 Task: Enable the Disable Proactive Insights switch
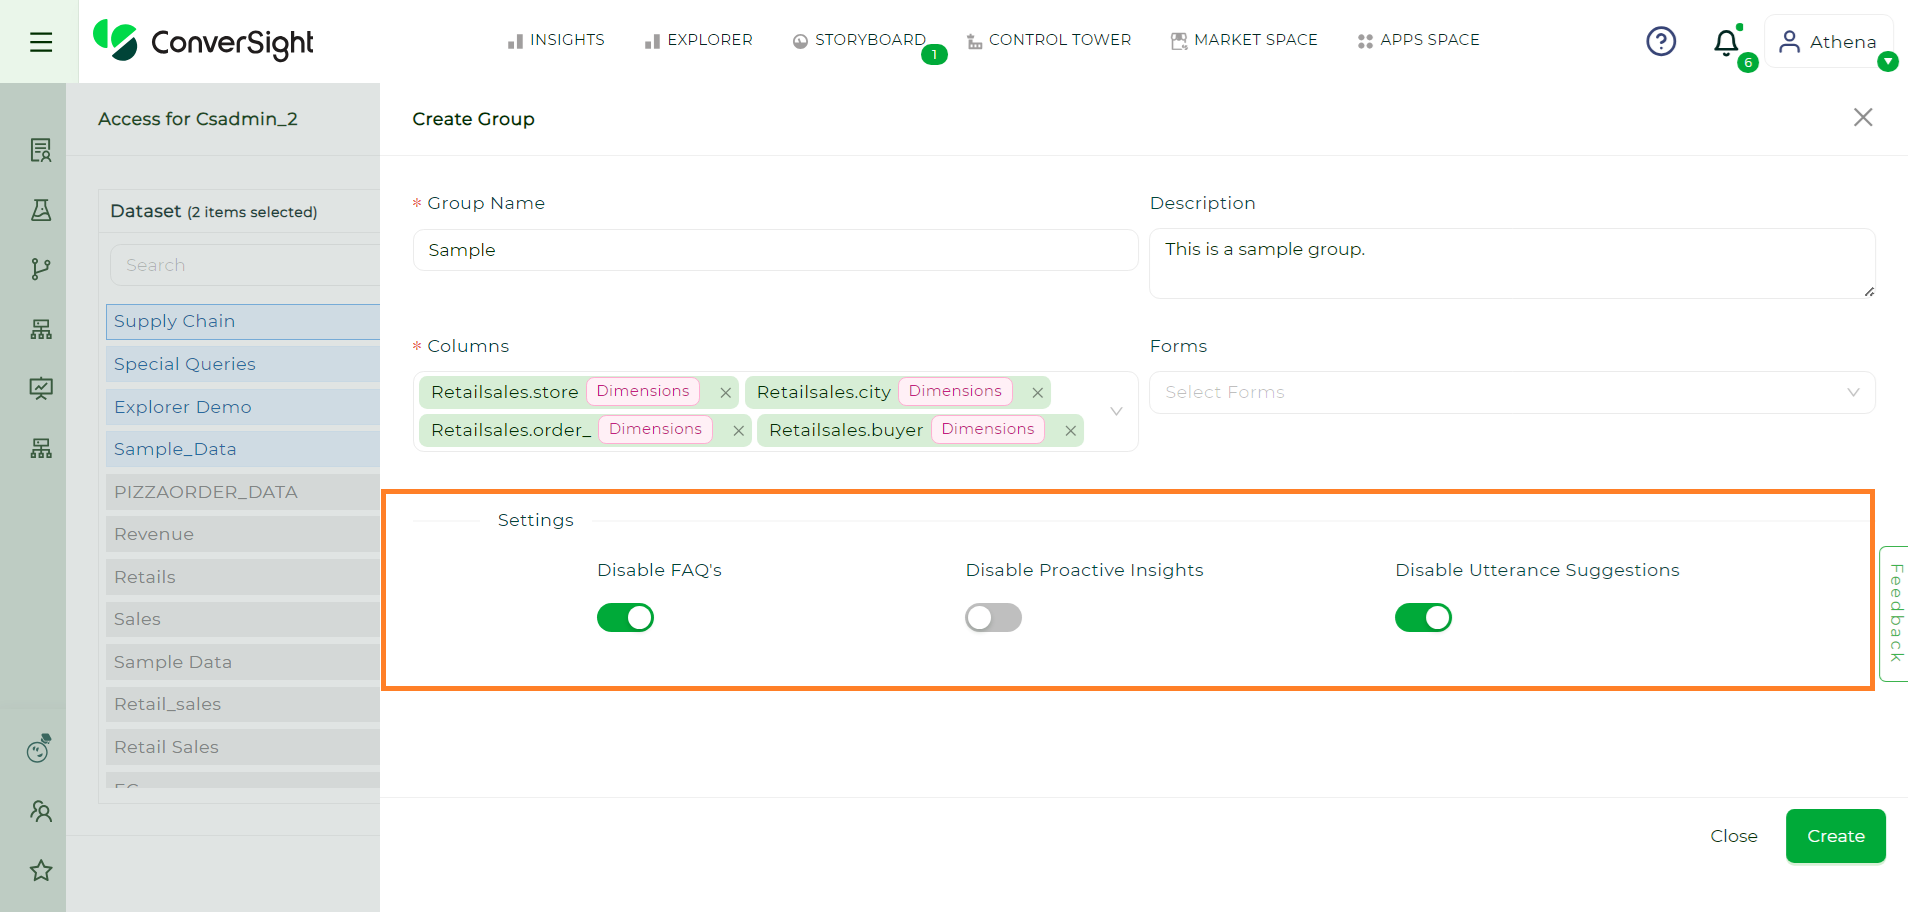click(x=993, y=618)
